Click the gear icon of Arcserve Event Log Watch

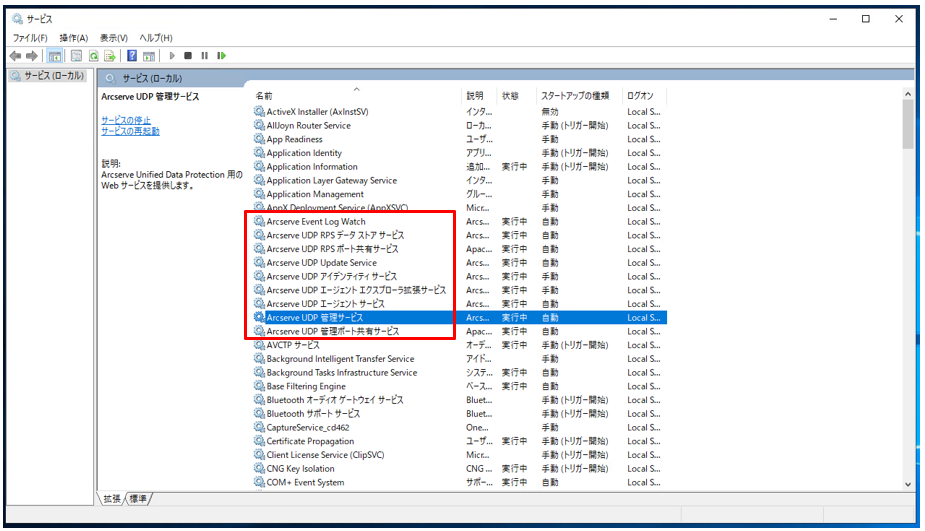[259, 221]
